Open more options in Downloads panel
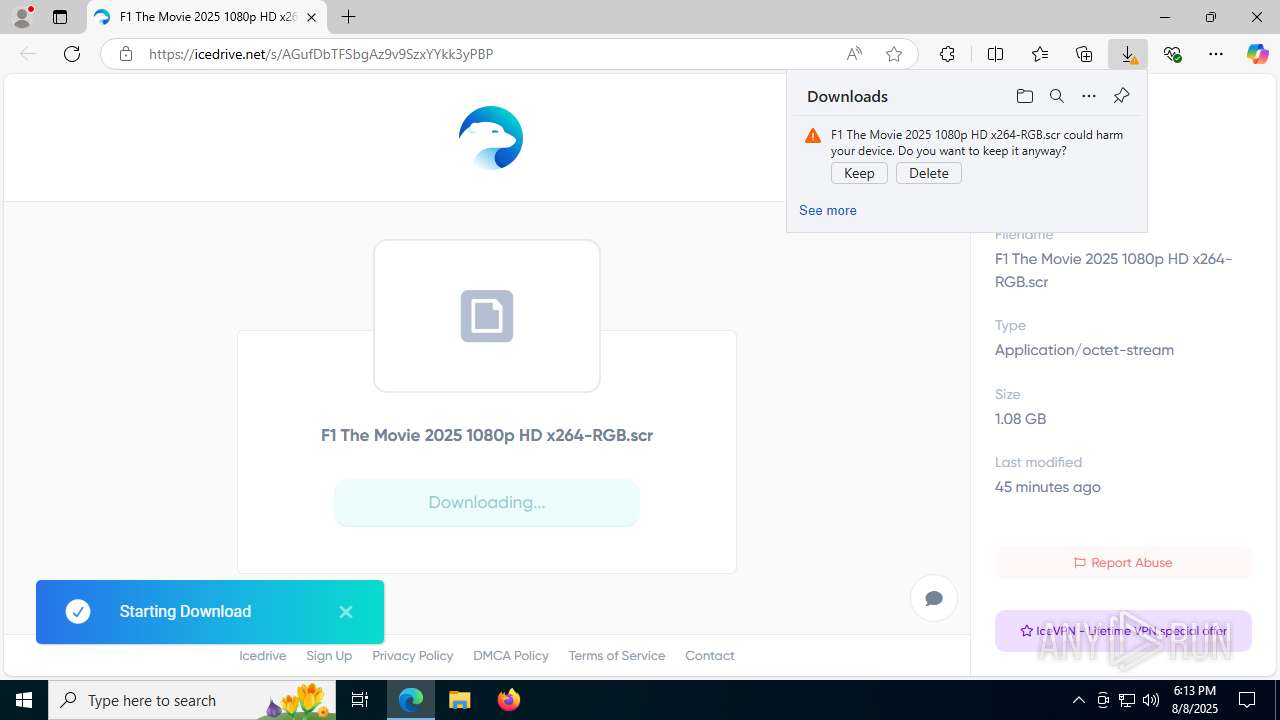The image size is (1280, 720). coord(1089,96)
